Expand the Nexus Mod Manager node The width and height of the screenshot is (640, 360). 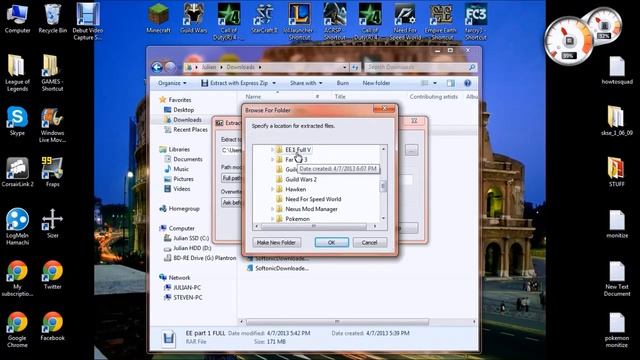click(x=272, y=209)
